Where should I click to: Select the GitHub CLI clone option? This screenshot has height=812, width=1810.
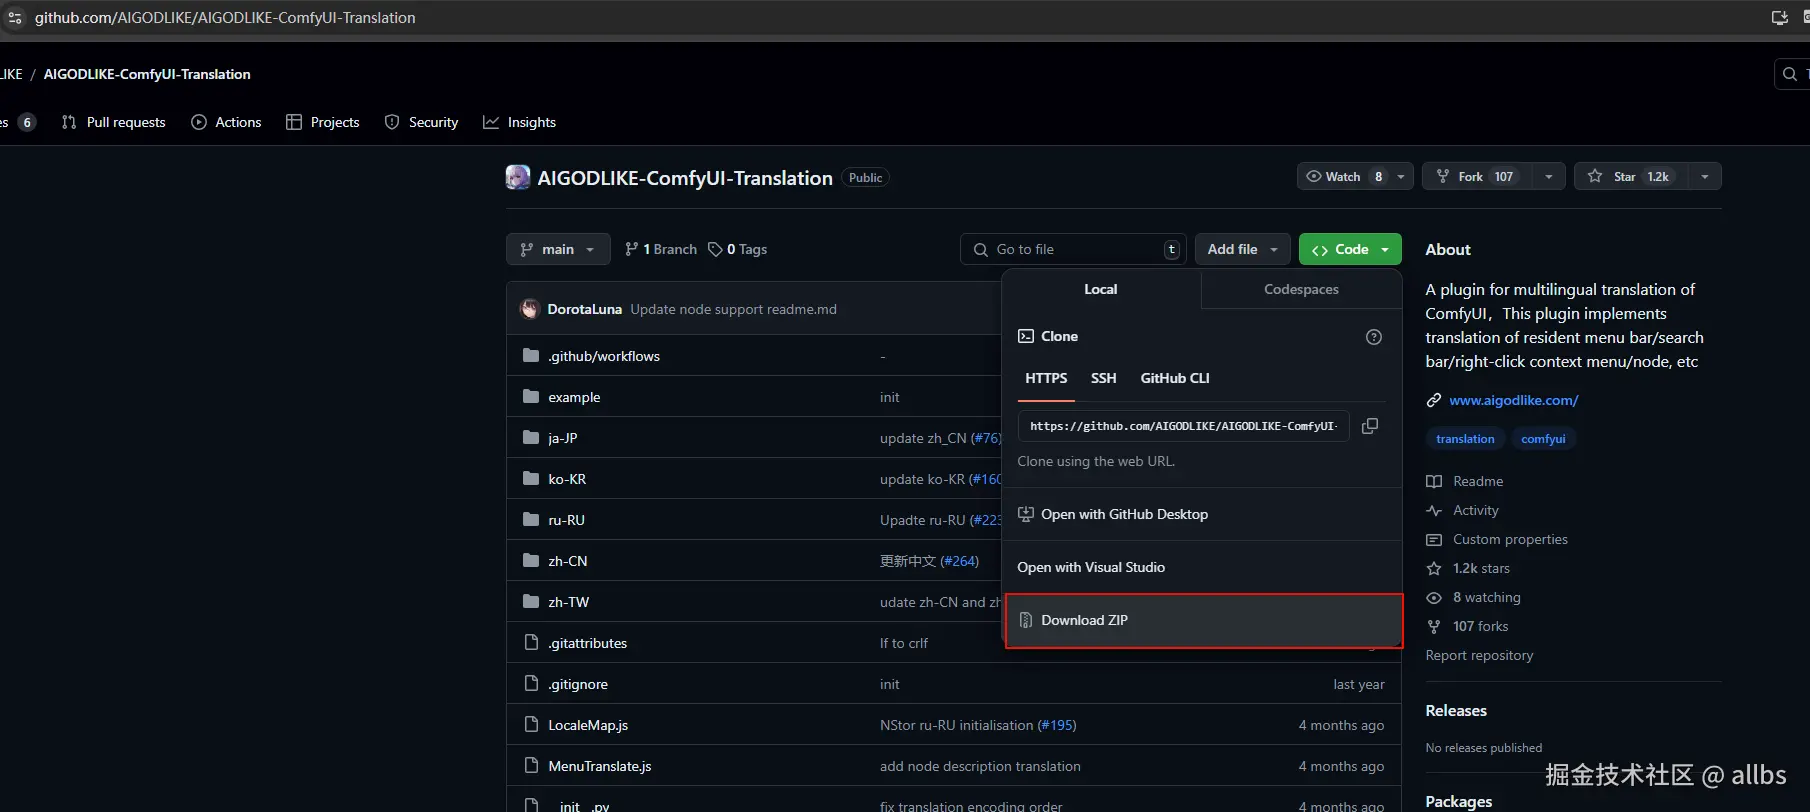point(1175,378)
